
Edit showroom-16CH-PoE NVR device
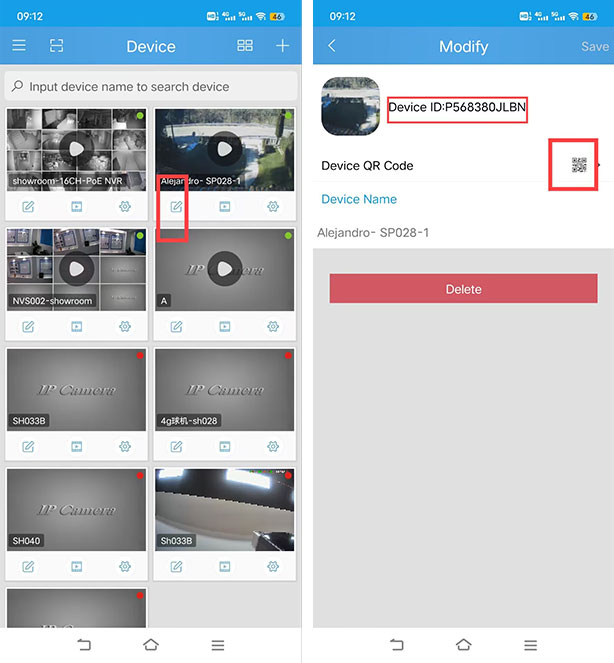coord(28,206)
